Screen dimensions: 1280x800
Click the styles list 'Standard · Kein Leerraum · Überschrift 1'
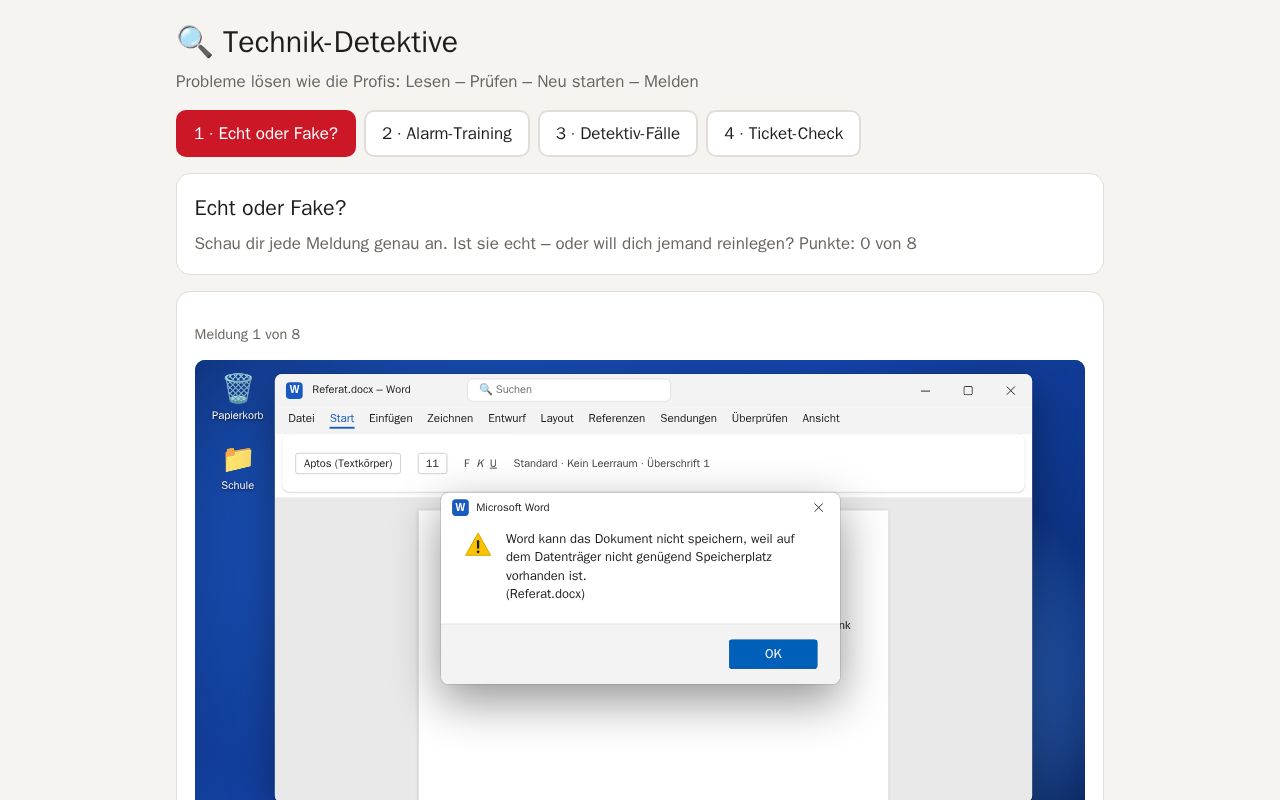[611, 464]
